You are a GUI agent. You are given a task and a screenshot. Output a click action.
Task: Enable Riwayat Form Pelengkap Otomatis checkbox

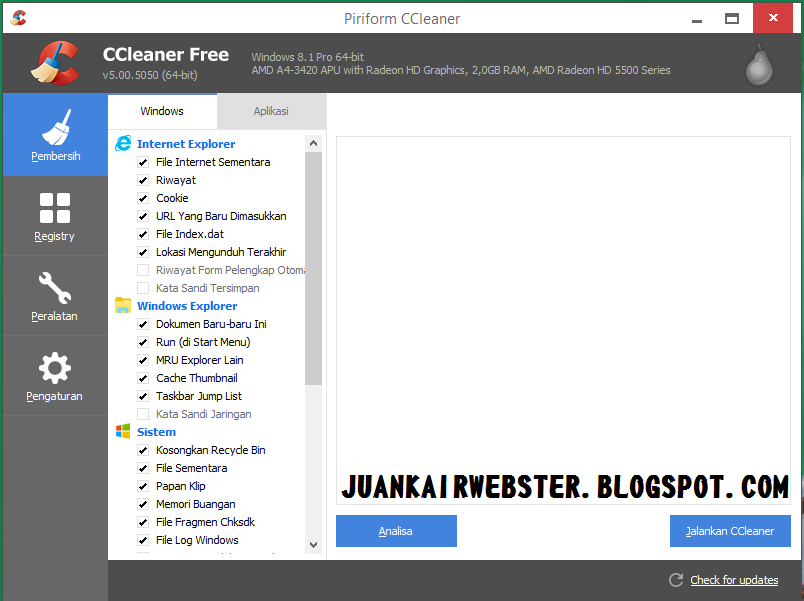143,270
